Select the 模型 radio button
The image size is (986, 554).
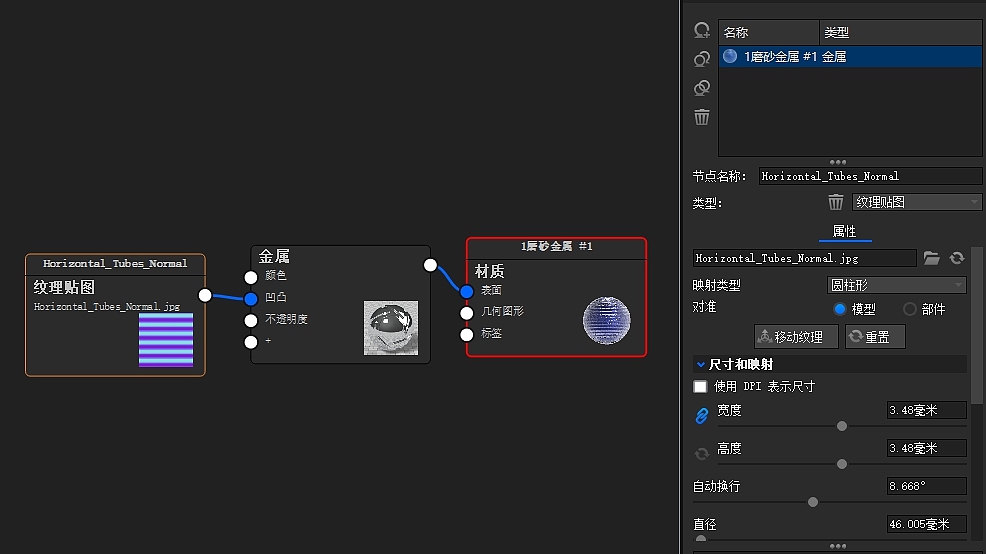[x=839, y=309]
